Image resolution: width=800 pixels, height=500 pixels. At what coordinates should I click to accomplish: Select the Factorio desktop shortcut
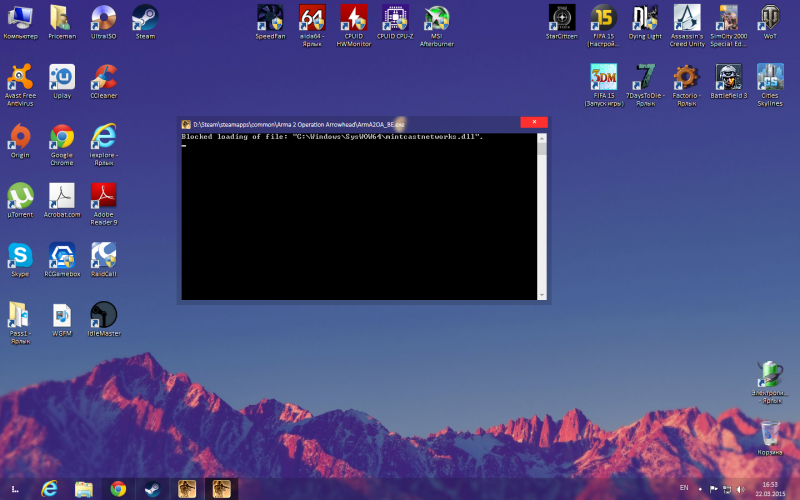(686, 78)
